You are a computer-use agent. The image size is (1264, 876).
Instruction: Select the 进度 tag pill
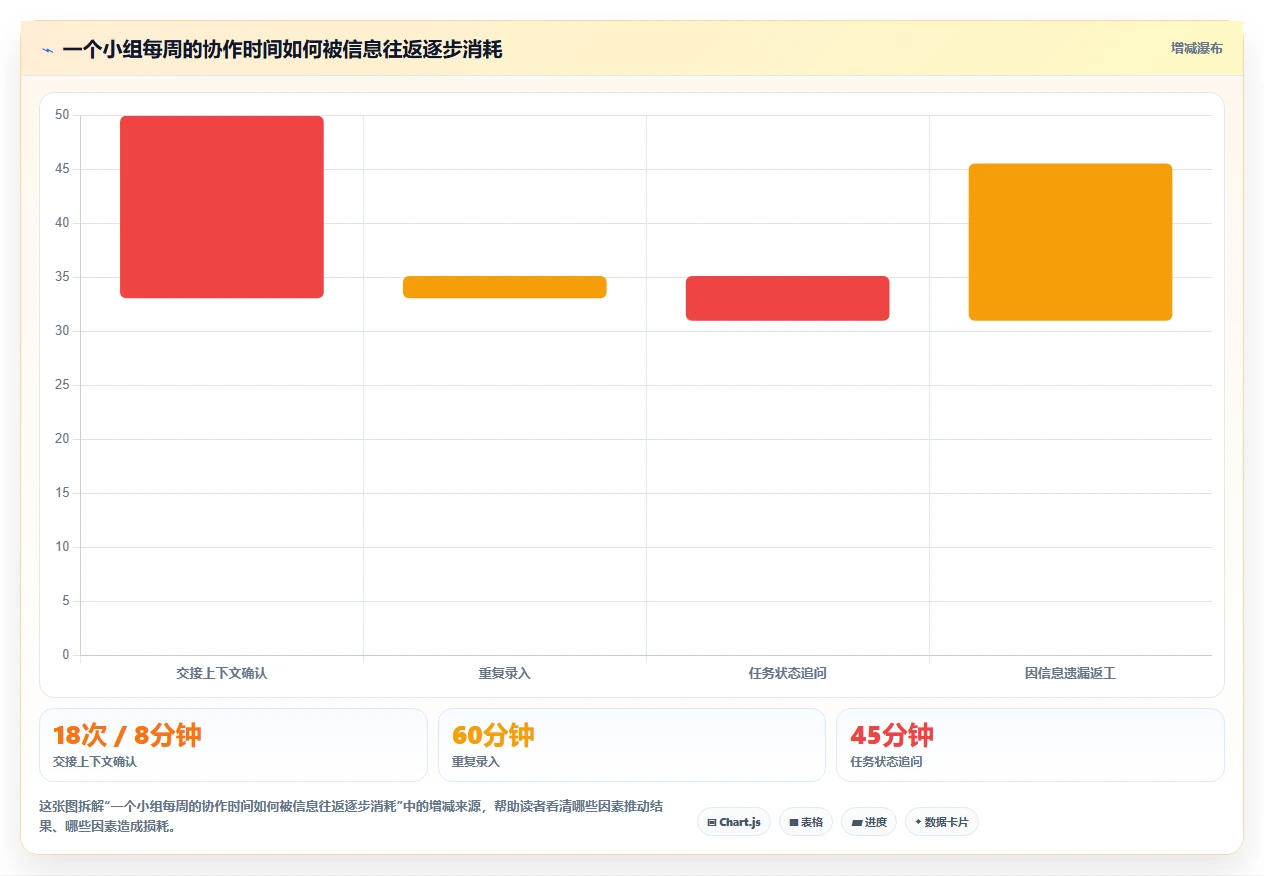(x=869, y=822)
